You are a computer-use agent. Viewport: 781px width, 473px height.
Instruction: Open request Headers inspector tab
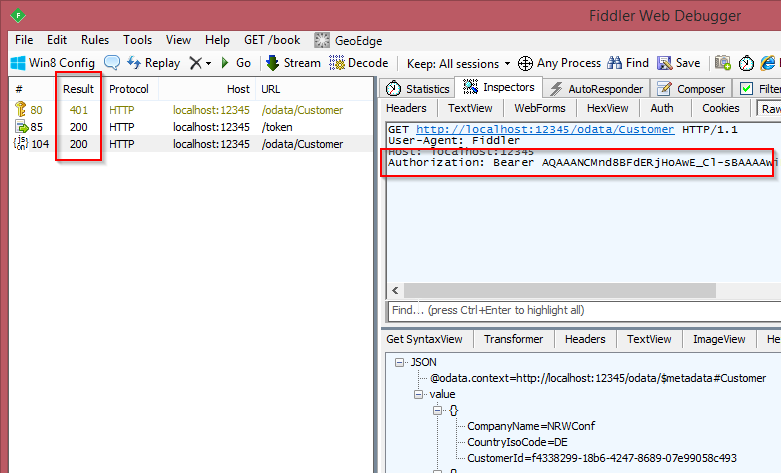(x=406, y=108)
